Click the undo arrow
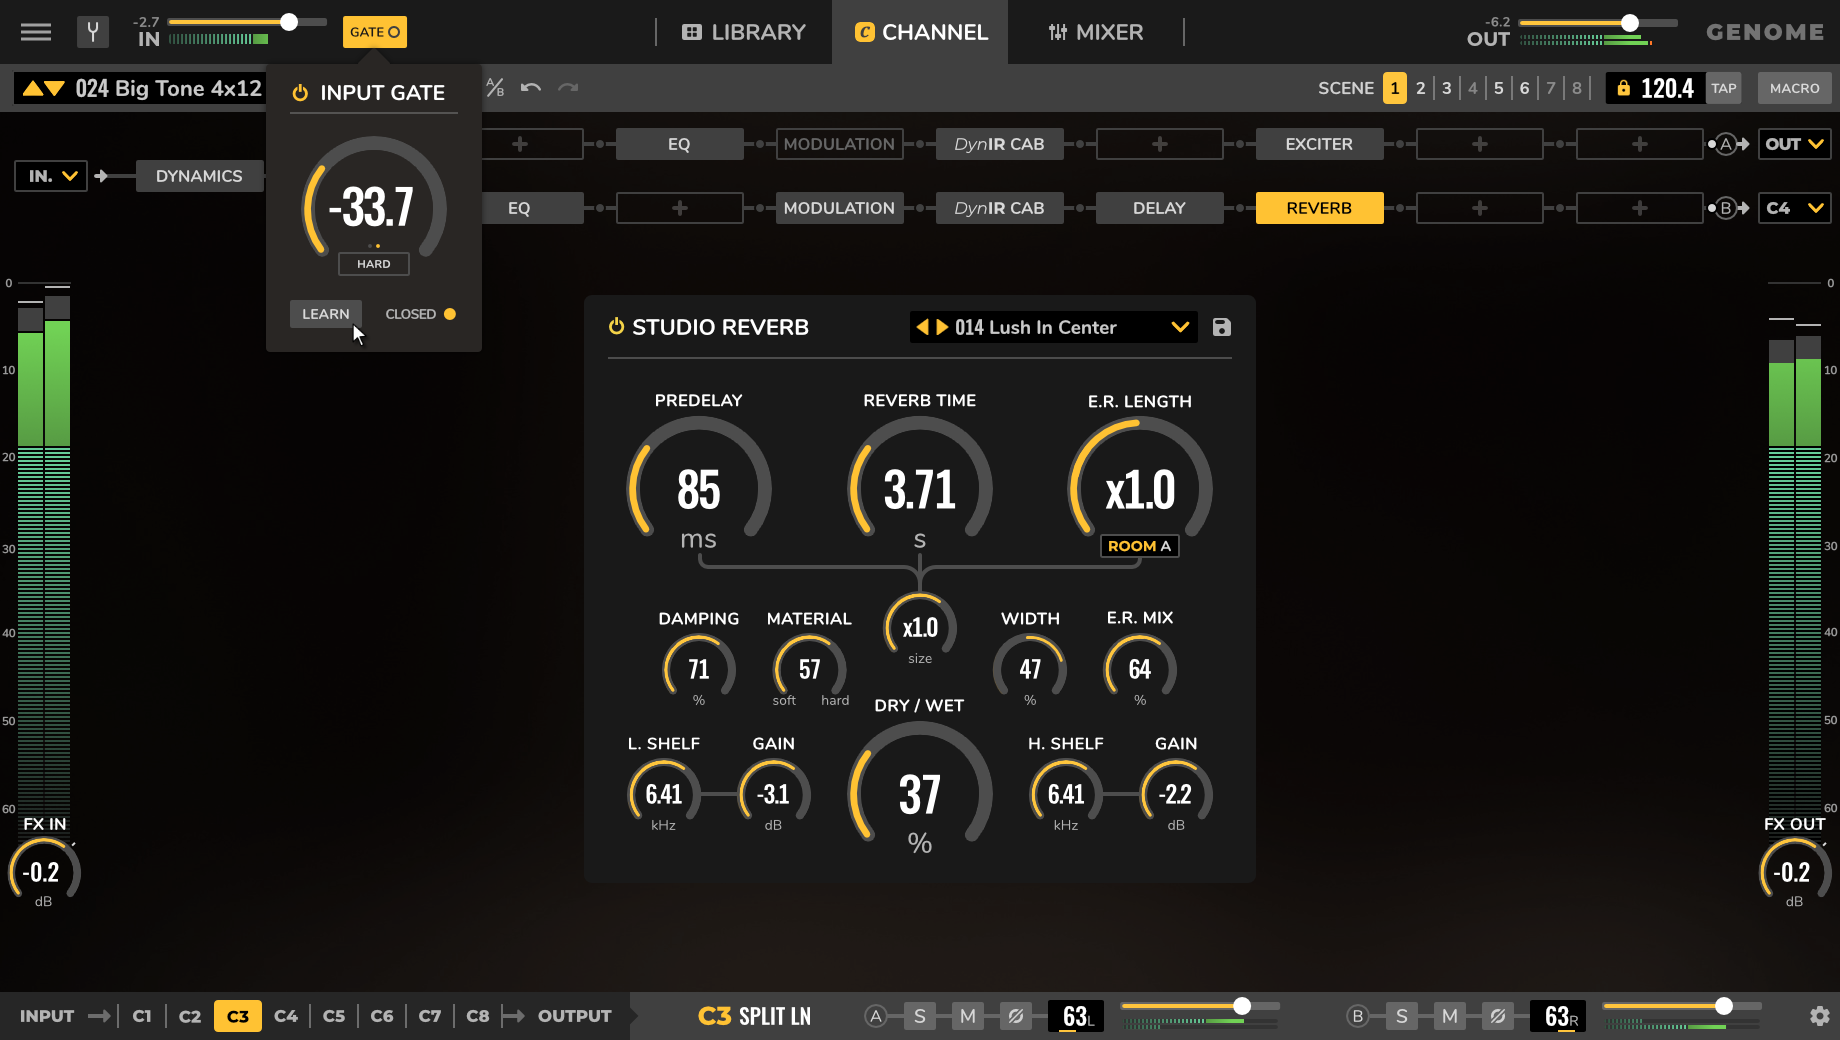Screen dimensions: 1840x1040 coord(531,88)
